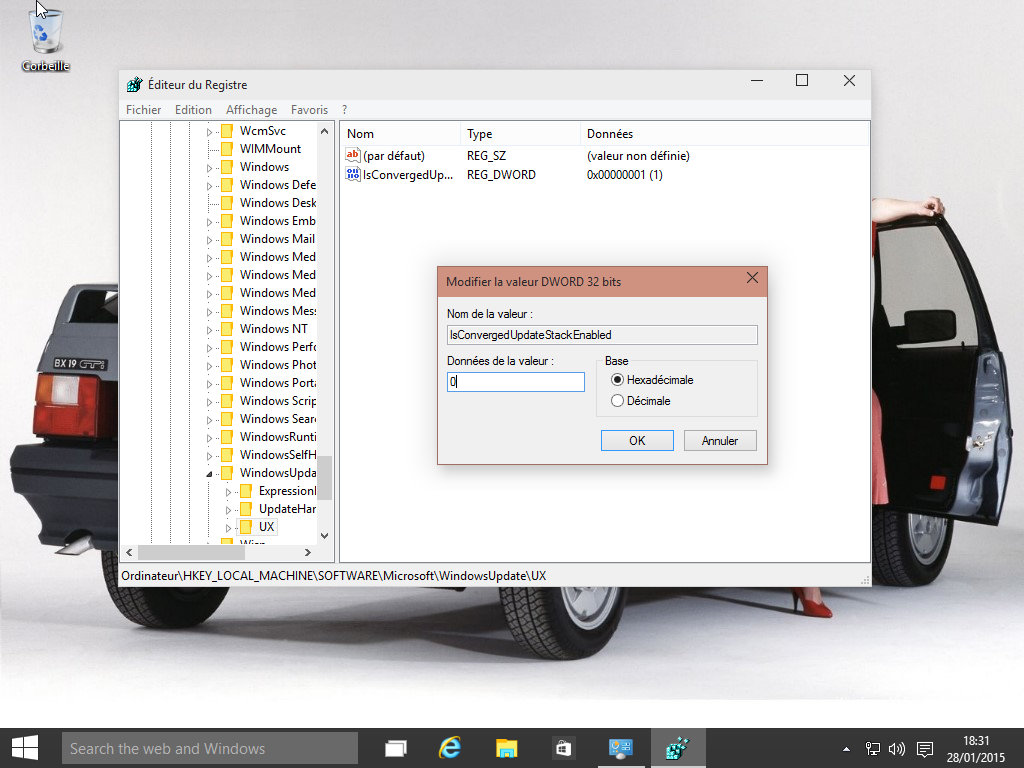1024x768 pixels.
Task: Click the Task View taskbar icon
Action: click(396, 747)
